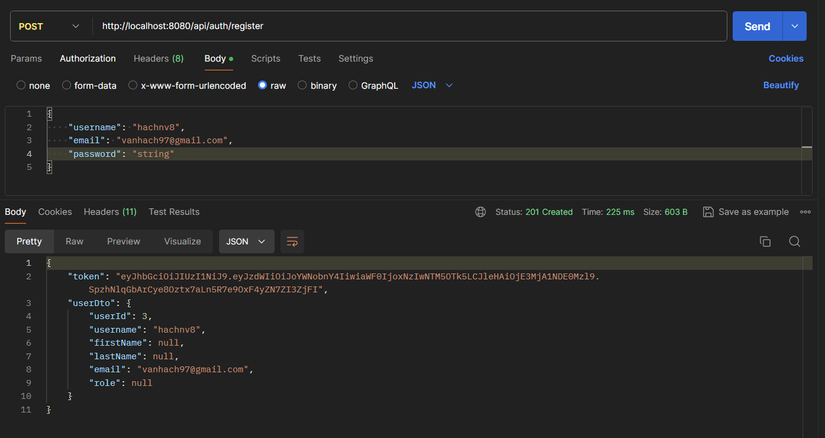Select the form-data radio option
Screen dimensions: 825x438
click(x=67, y=86)
